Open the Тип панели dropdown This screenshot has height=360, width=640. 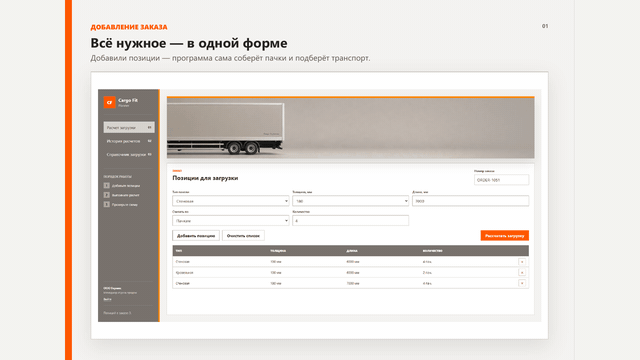click(231, 201)
